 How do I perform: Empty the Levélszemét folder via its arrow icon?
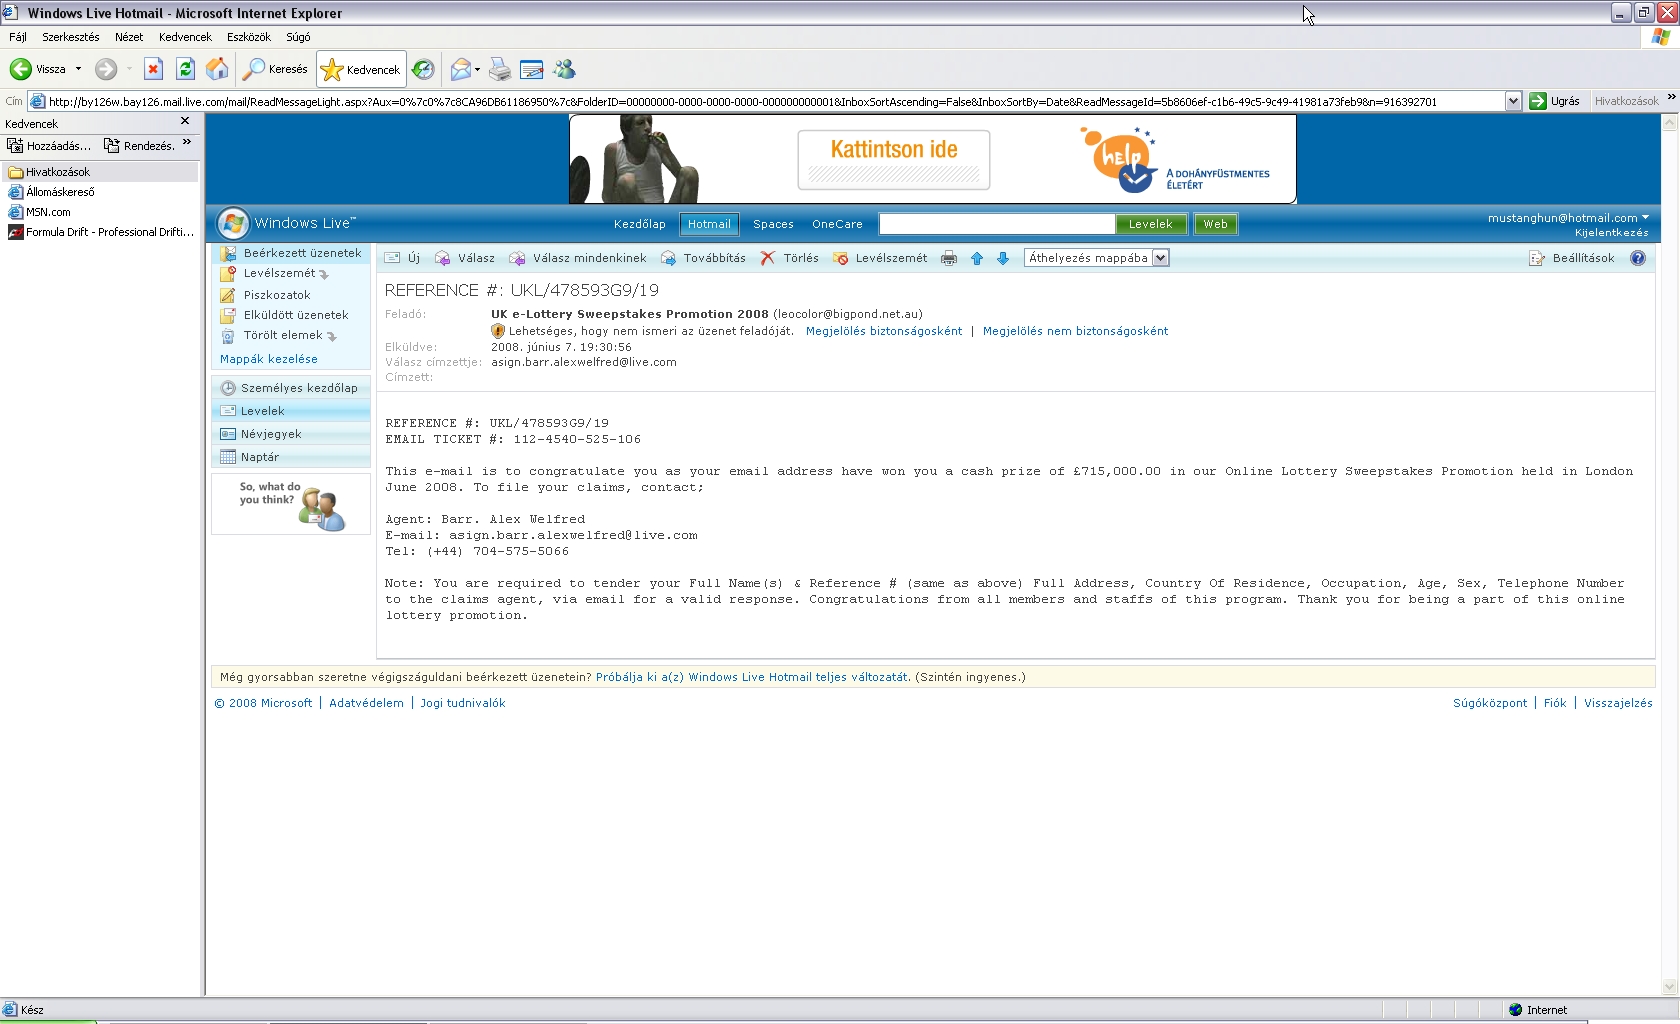point(324,274)
